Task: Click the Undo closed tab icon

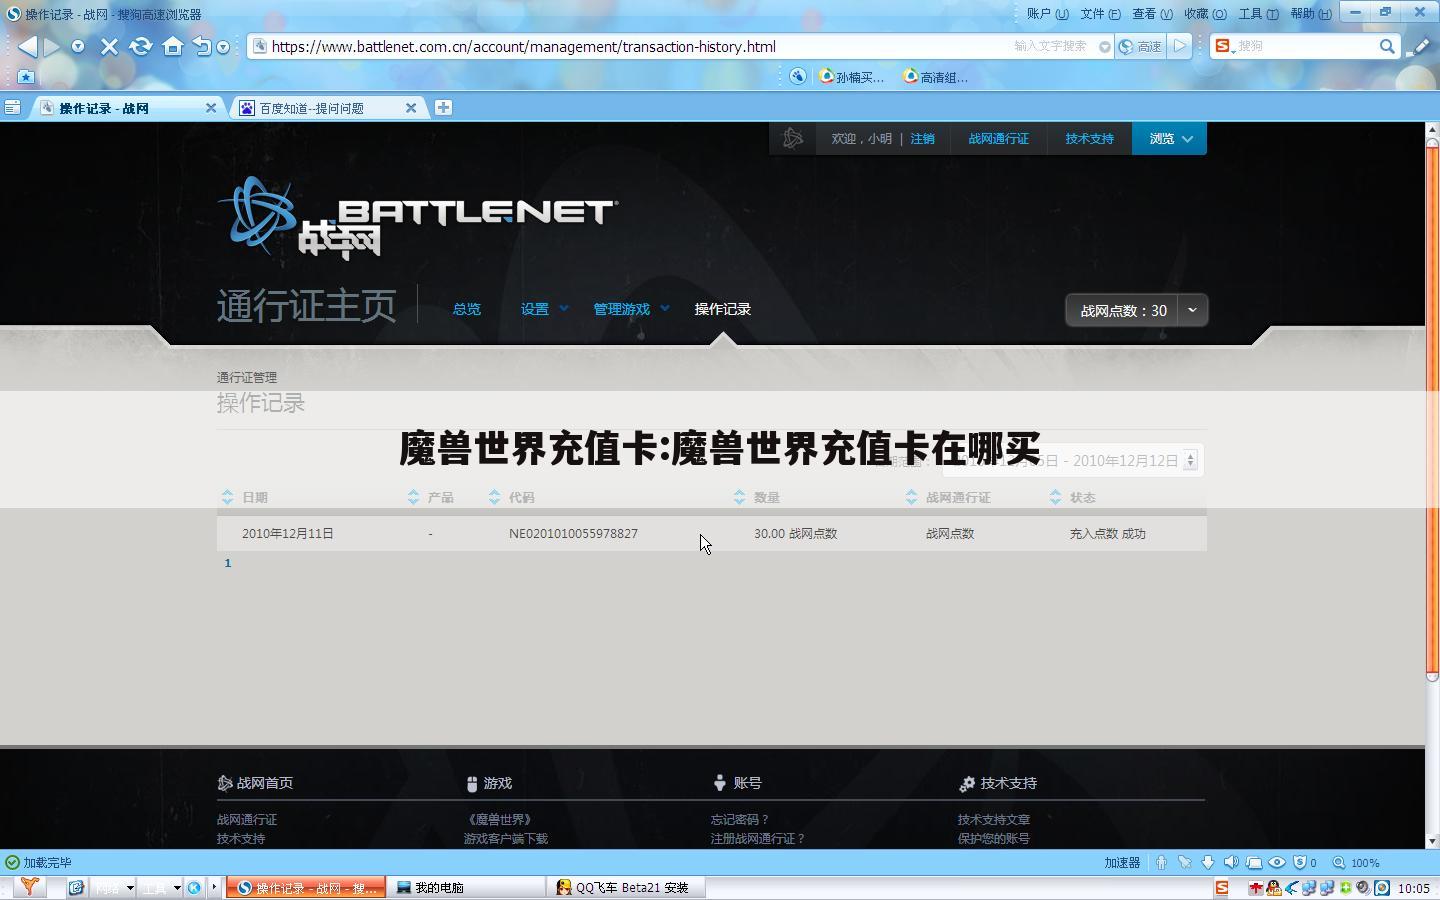Action: tap(202, 46)
